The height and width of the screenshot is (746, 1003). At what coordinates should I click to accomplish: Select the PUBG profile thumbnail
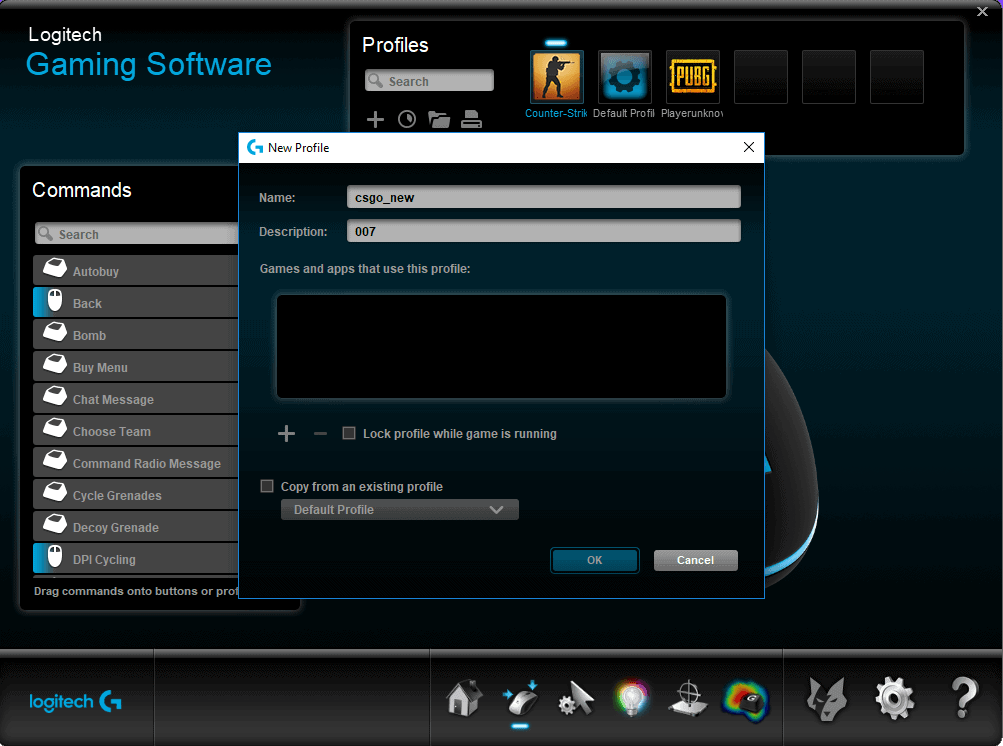692,76
